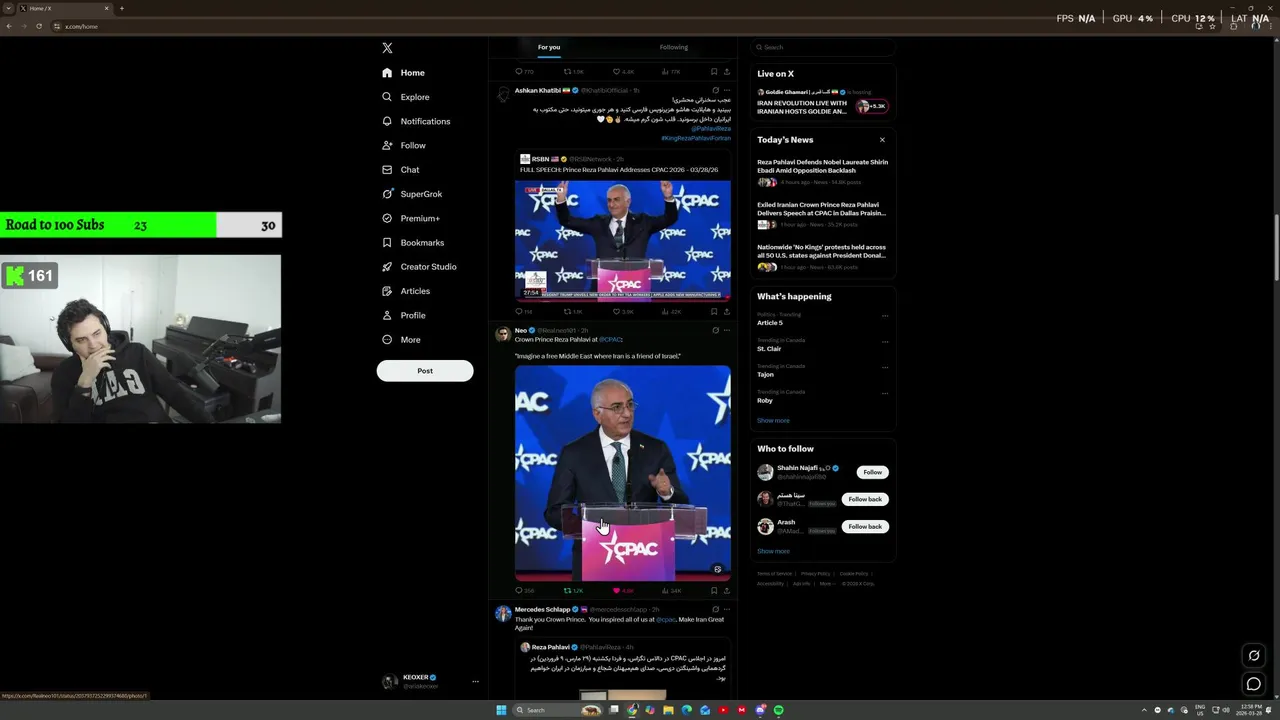Viewport: 1280px width, 720px height.
Task: Open the Home sidebar item
Action: pos(403,73)
